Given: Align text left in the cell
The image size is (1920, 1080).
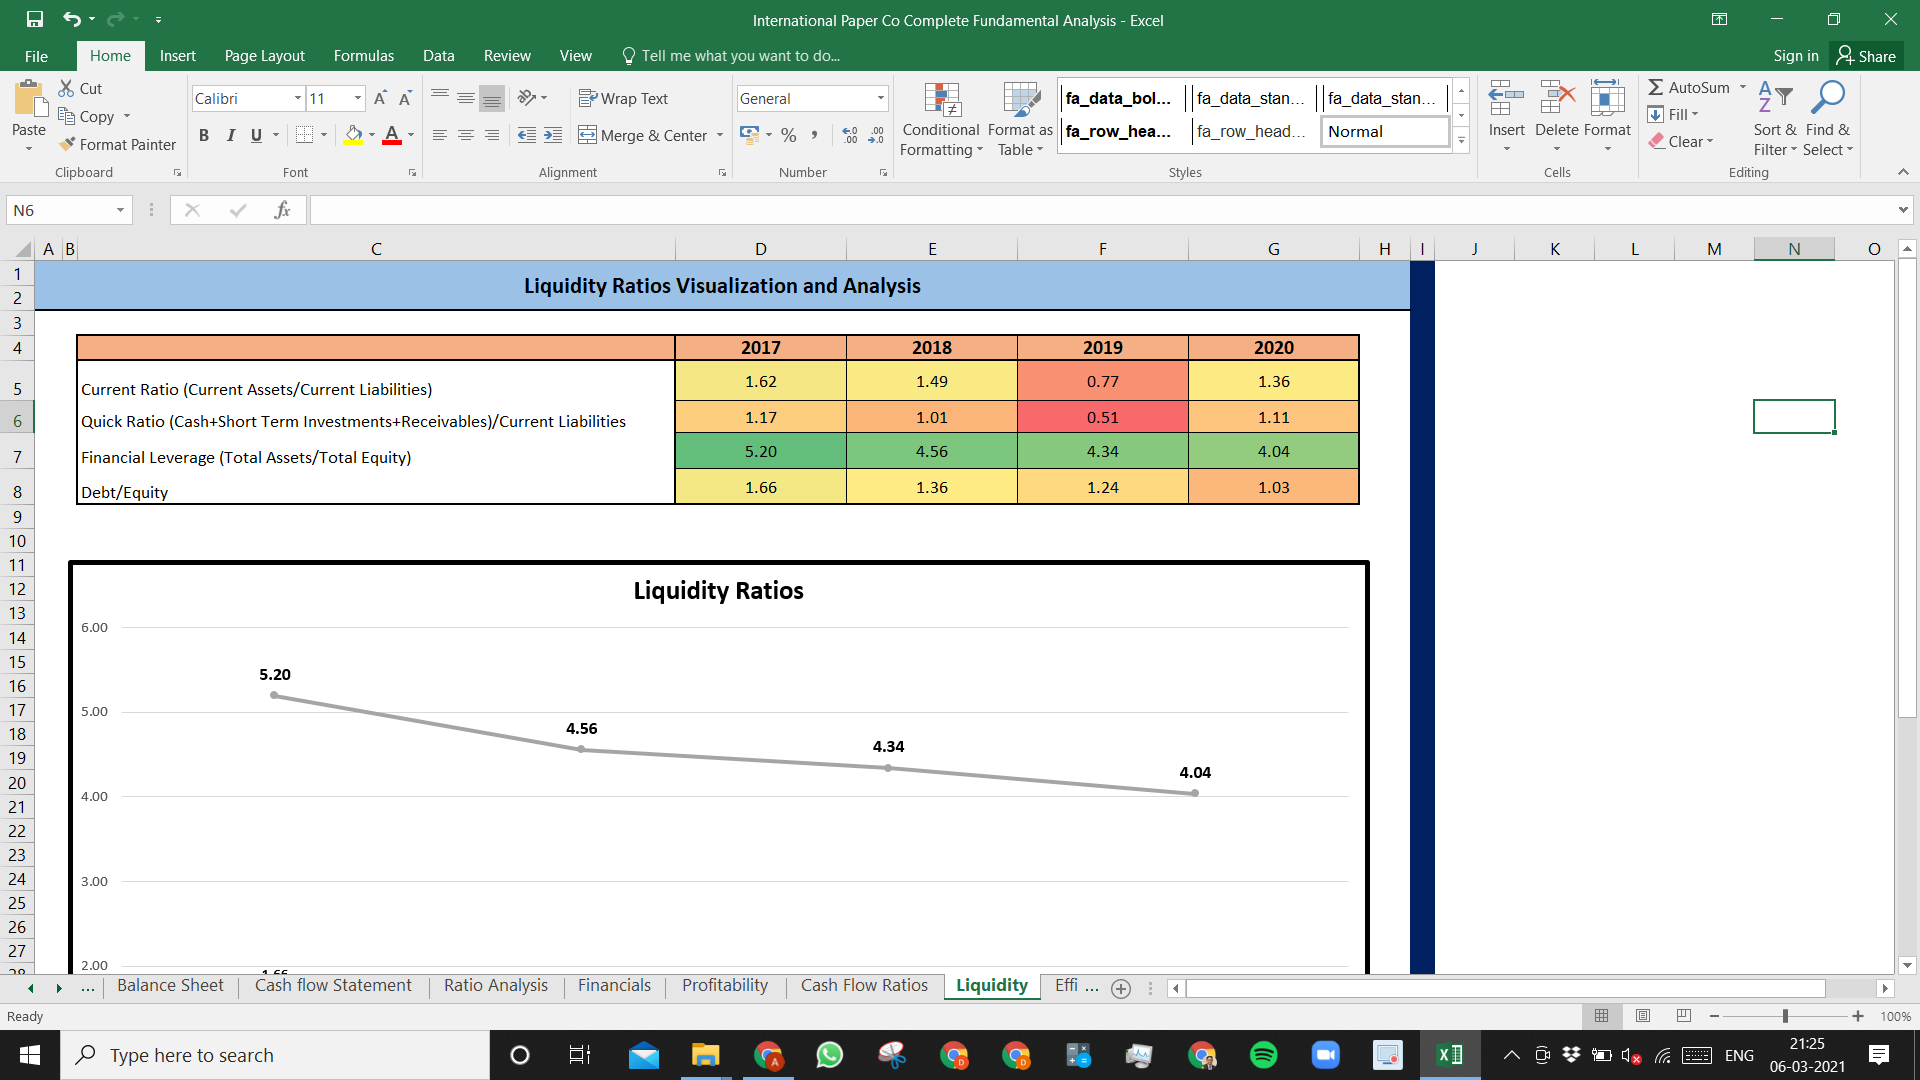Looking at the screenshot, I should coord(440,135).
